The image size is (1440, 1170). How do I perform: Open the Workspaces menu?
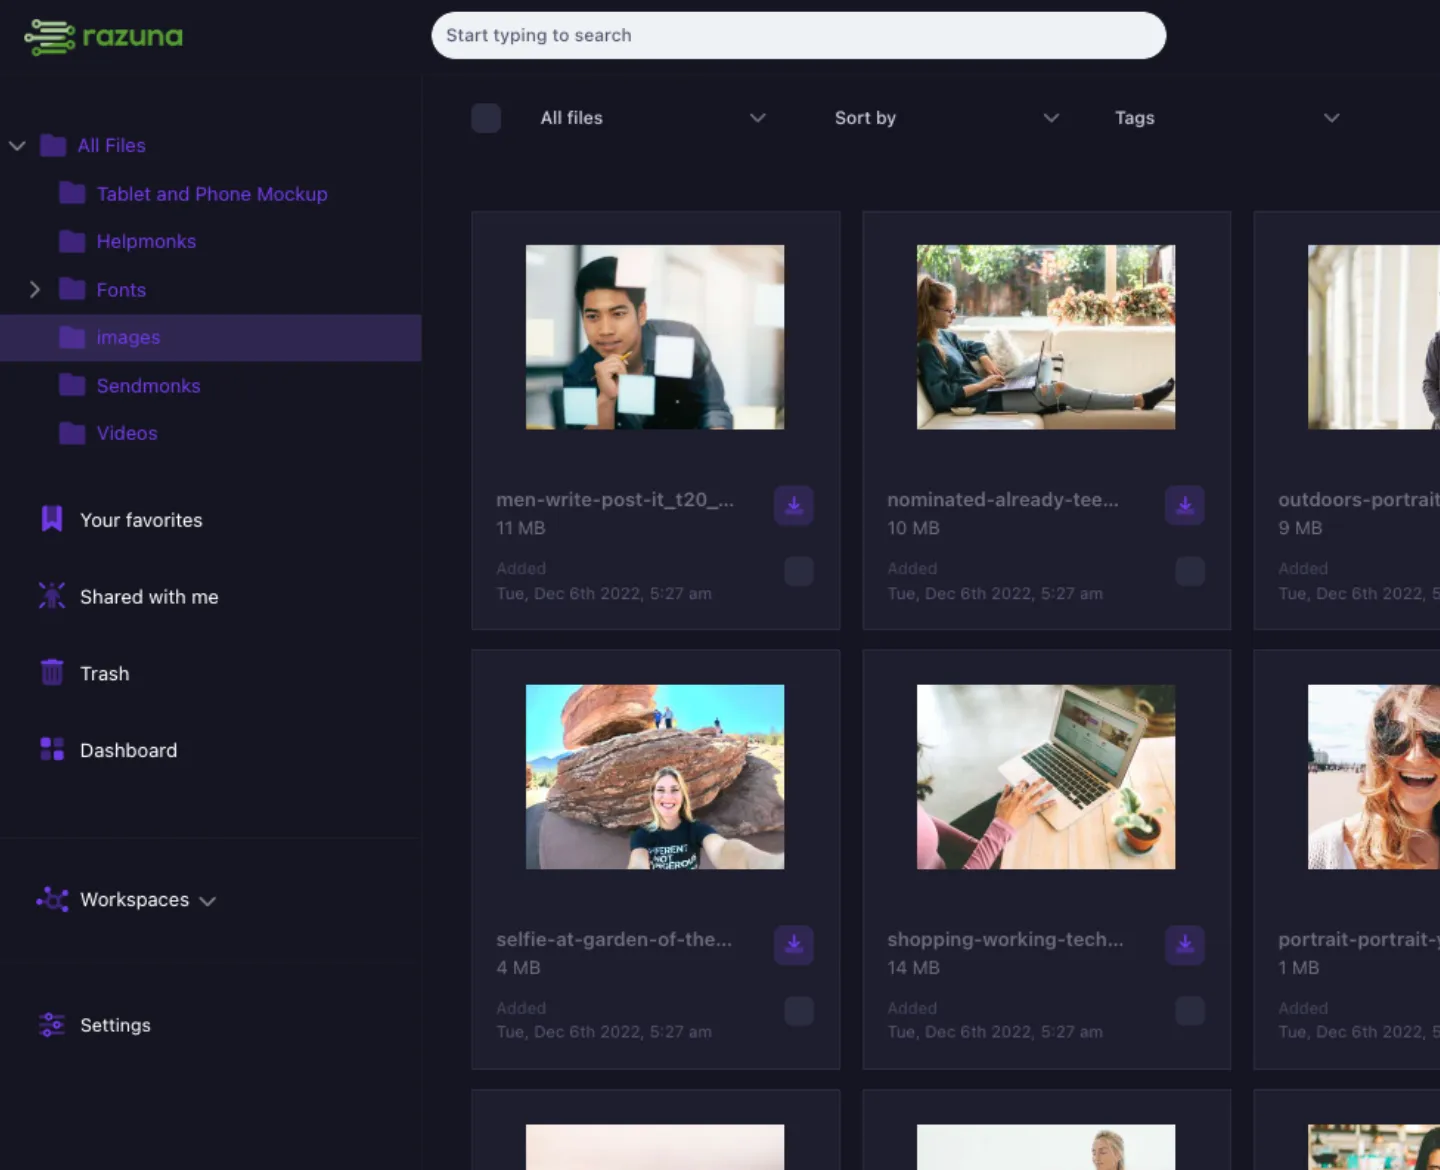click(135, 900)
